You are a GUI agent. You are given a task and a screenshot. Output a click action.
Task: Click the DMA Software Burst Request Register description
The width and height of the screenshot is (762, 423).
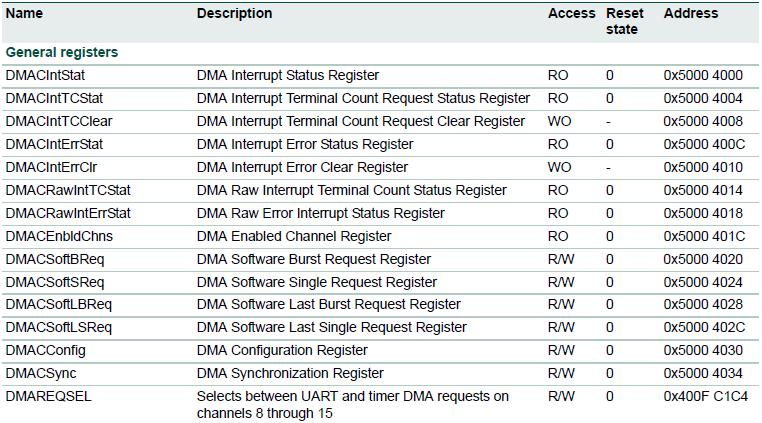[x=314, y=259]
